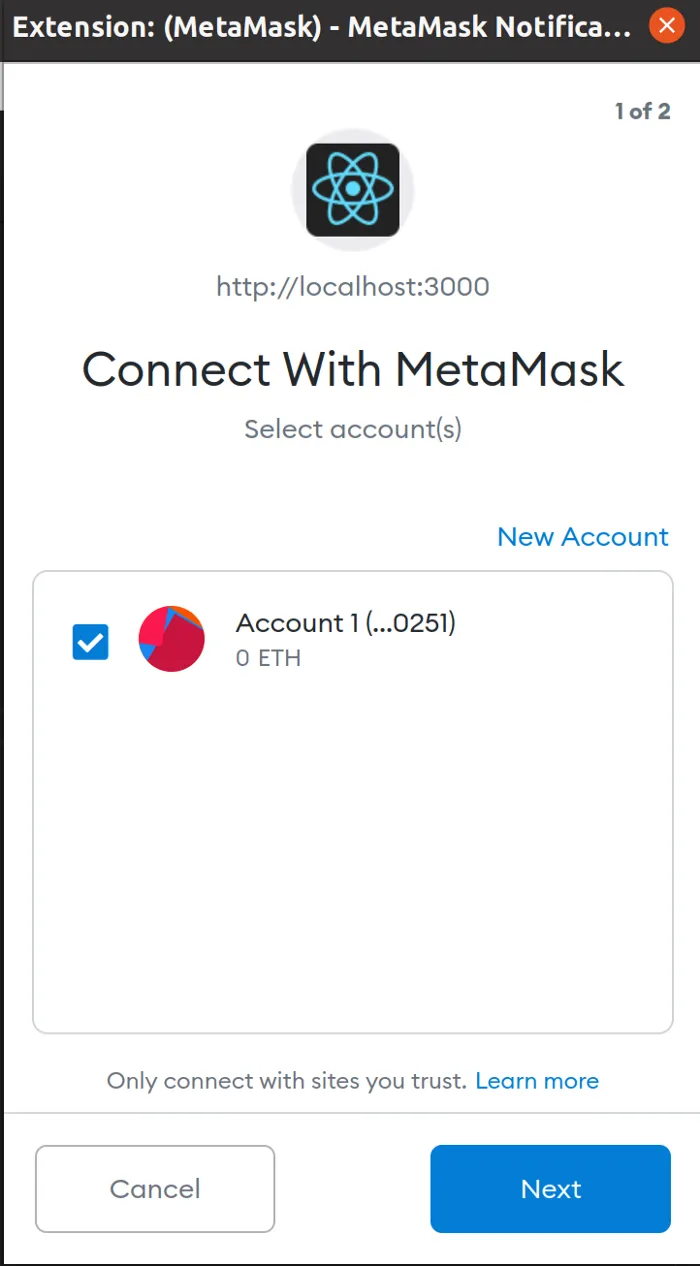
Task: Click the circular identicon beside Account 1
Action: tap(171, 638)
